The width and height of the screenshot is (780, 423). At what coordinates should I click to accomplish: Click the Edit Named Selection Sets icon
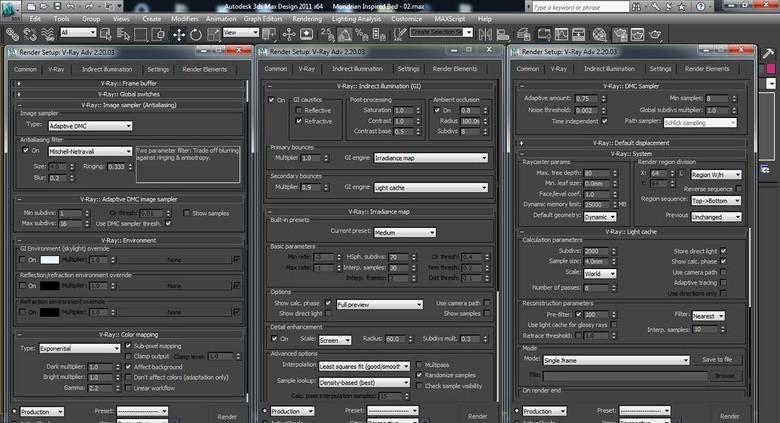(399, 34)
